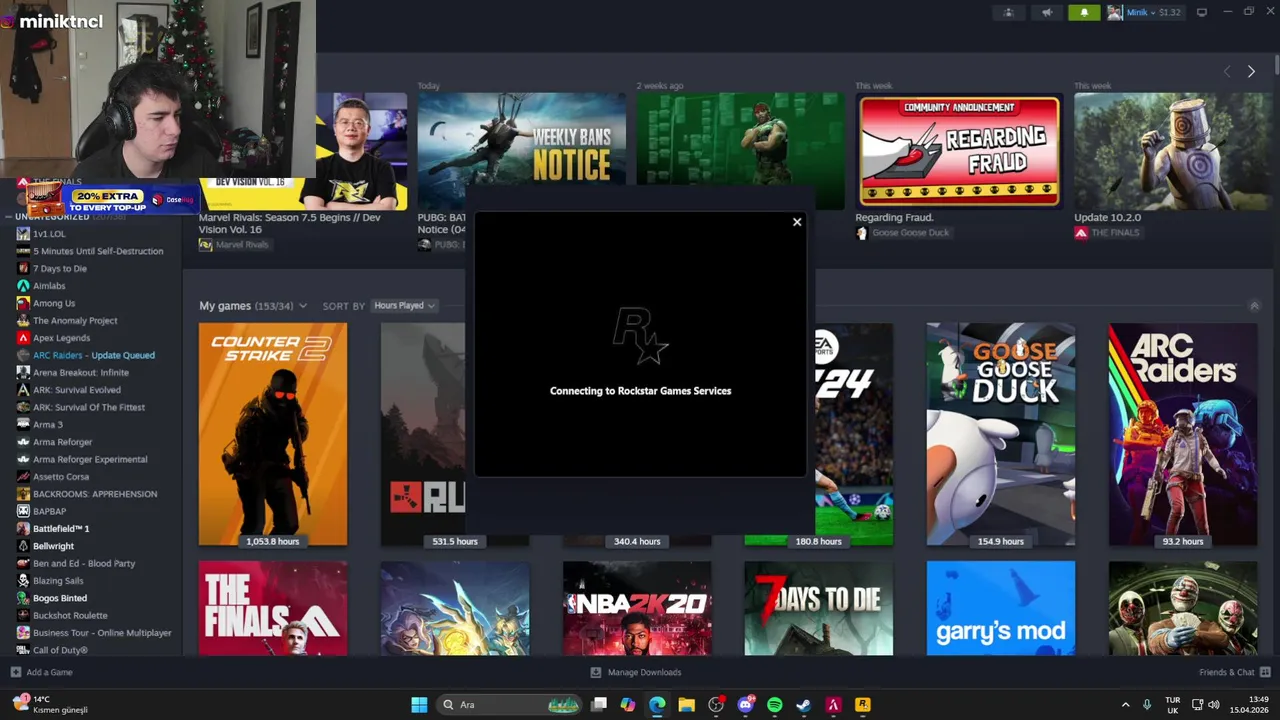Click the Apex Legends icon in sidebar
The image size is (1280, 720).
coord(23,338)
